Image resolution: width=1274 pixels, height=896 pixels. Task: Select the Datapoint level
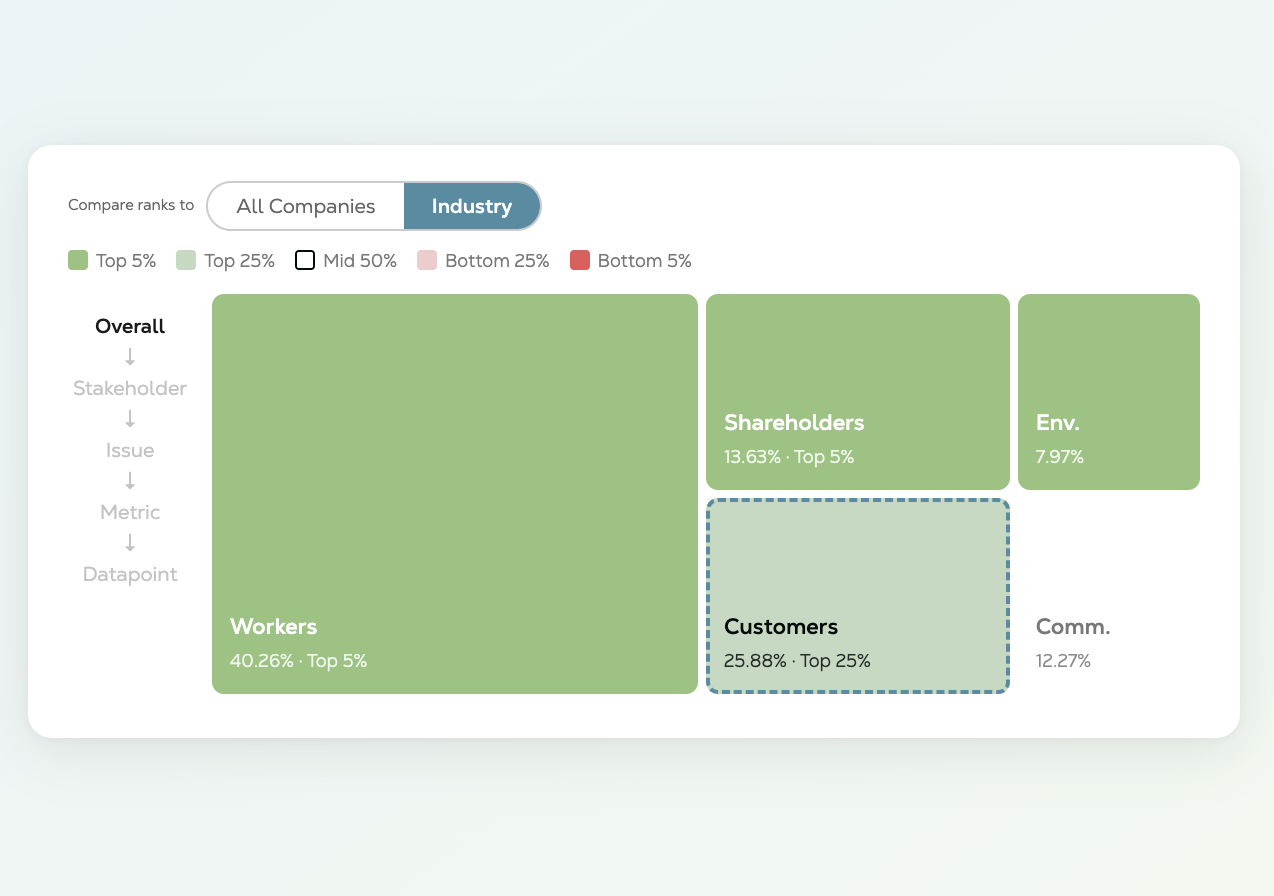point(130,574)
